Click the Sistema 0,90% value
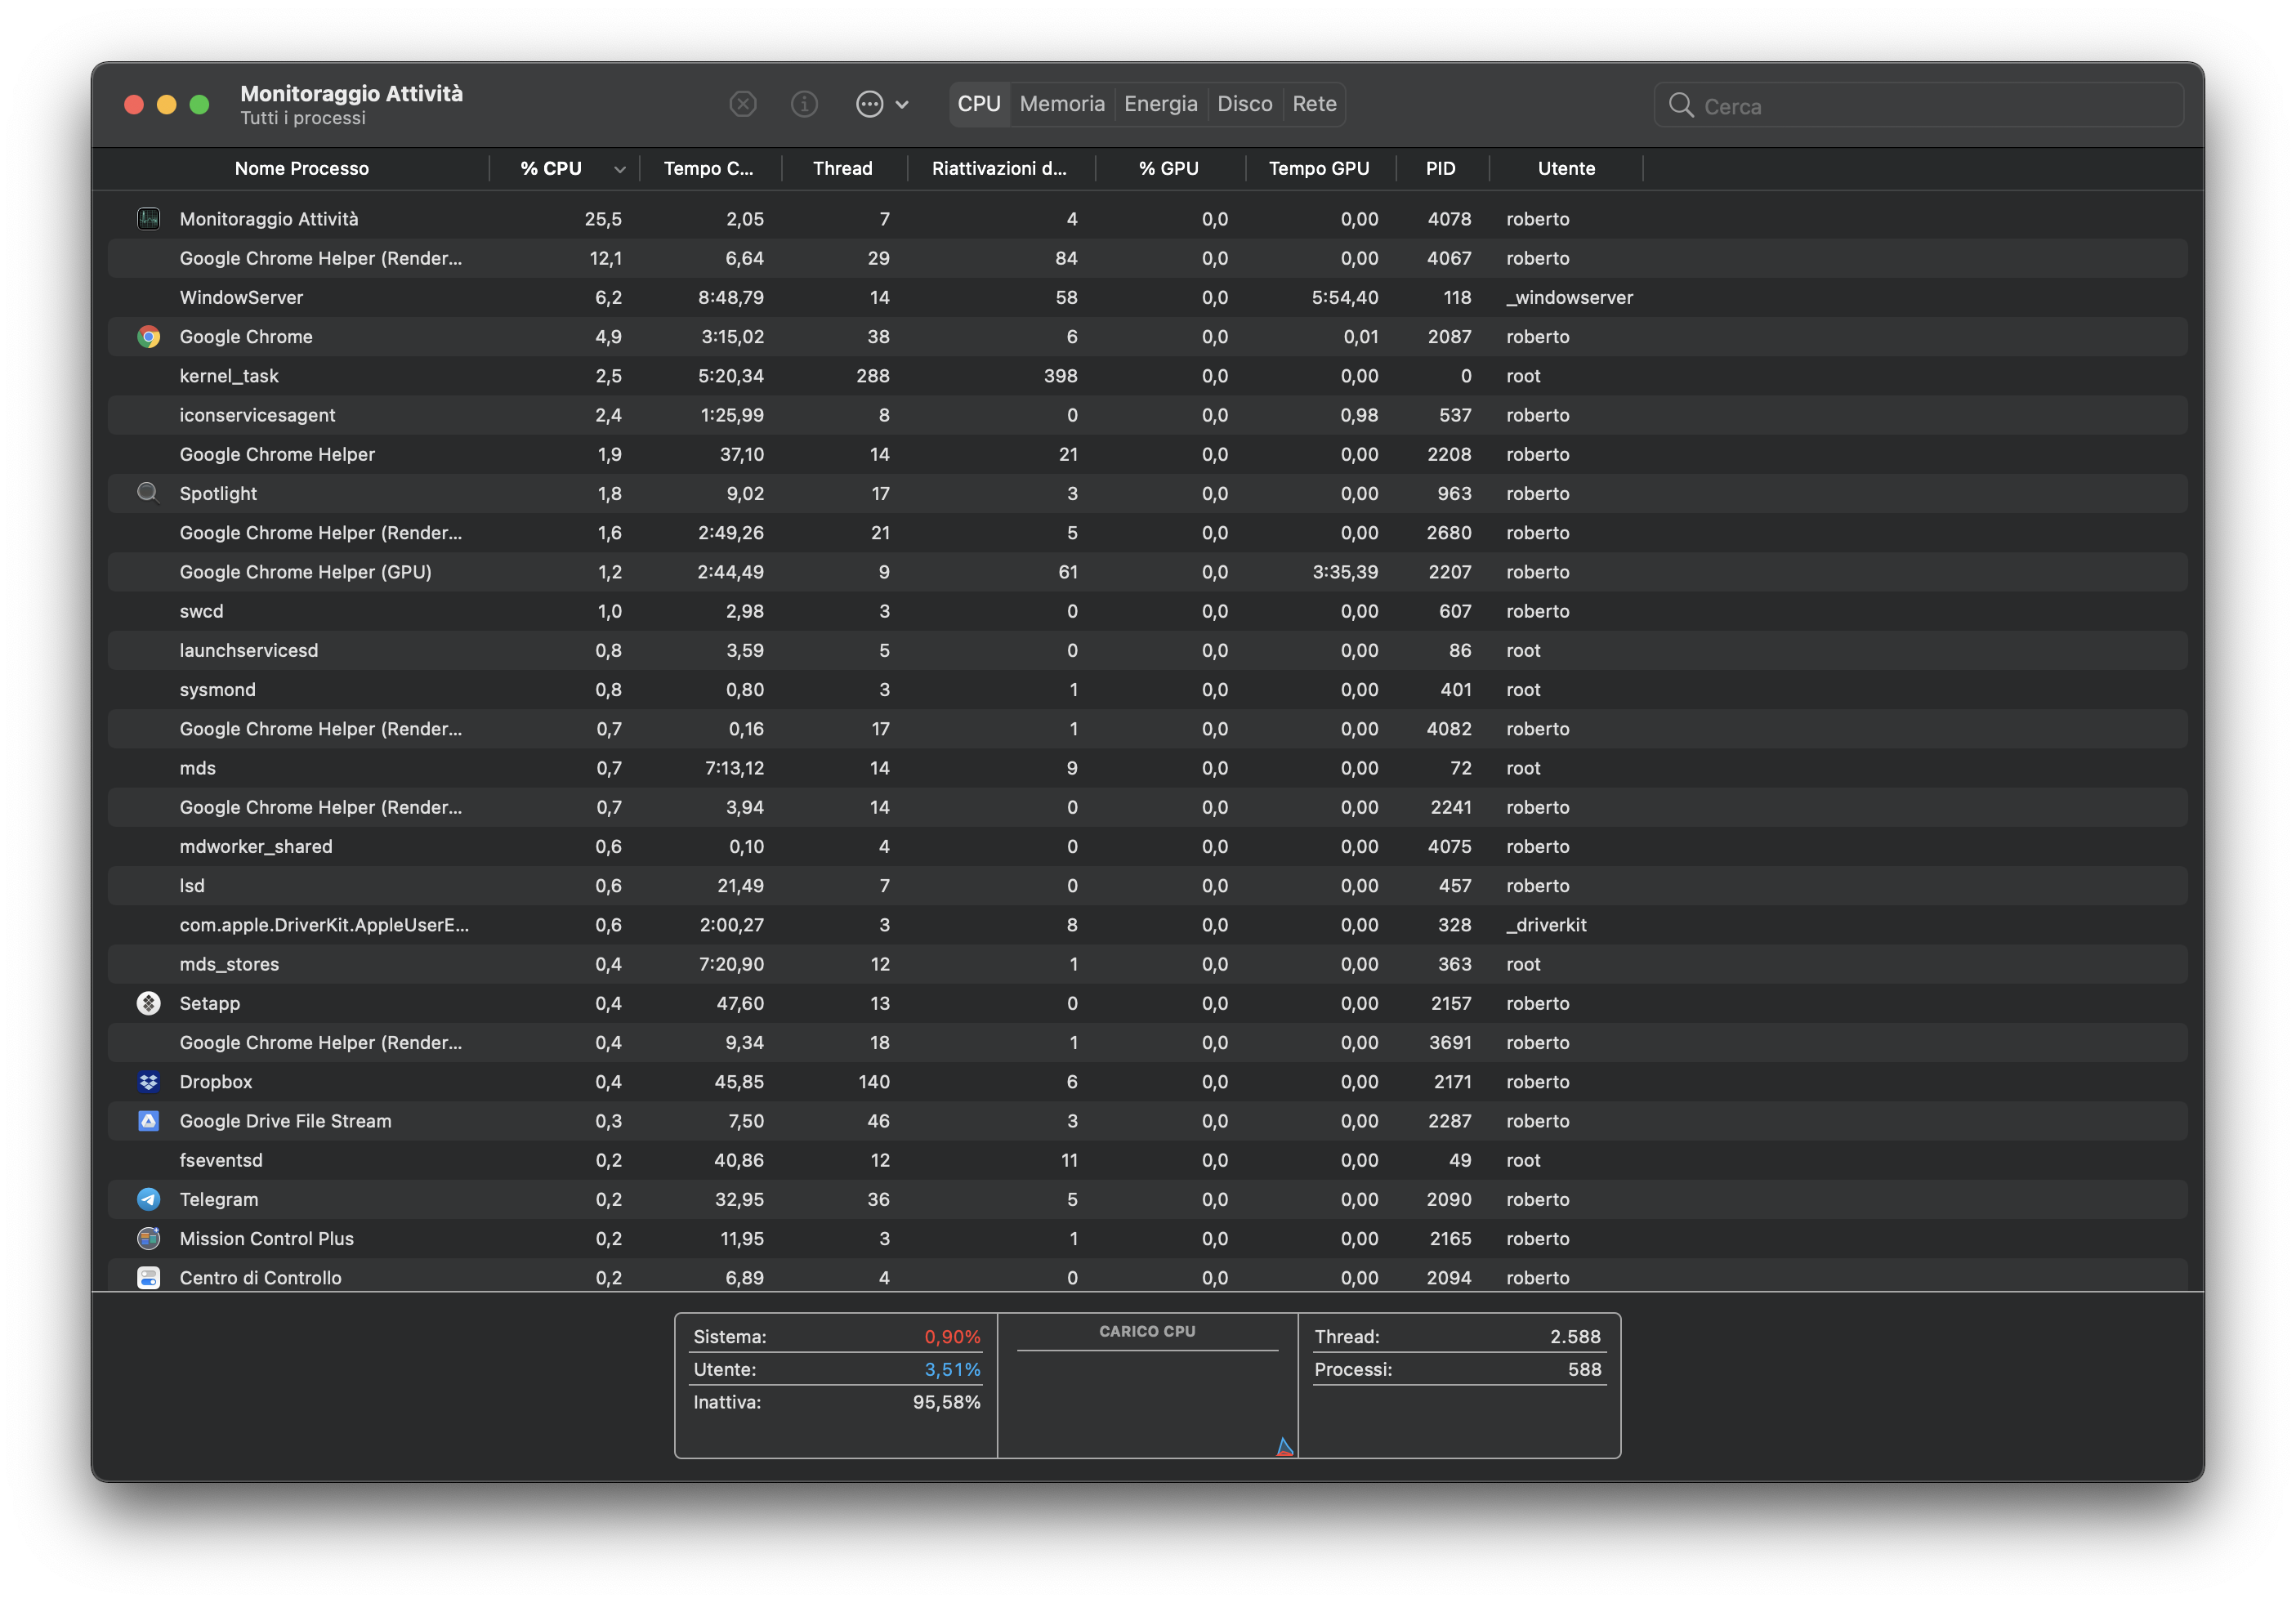Image resolution: width=2296 pixels, height=1603 pixels. point(952,1337)
